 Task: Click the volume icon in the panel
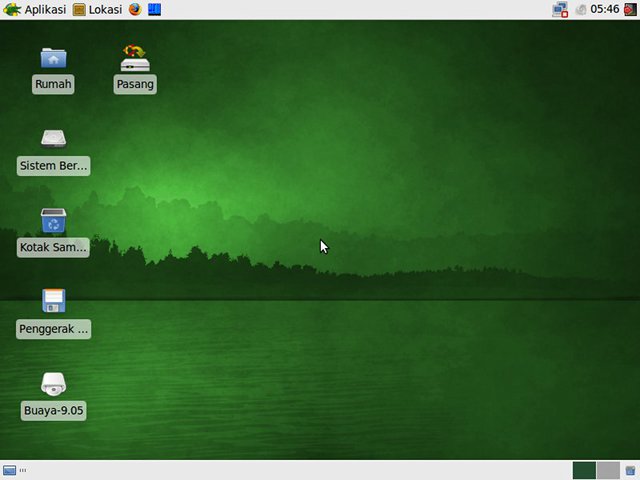pyautogui.click(x=580, y=10)
